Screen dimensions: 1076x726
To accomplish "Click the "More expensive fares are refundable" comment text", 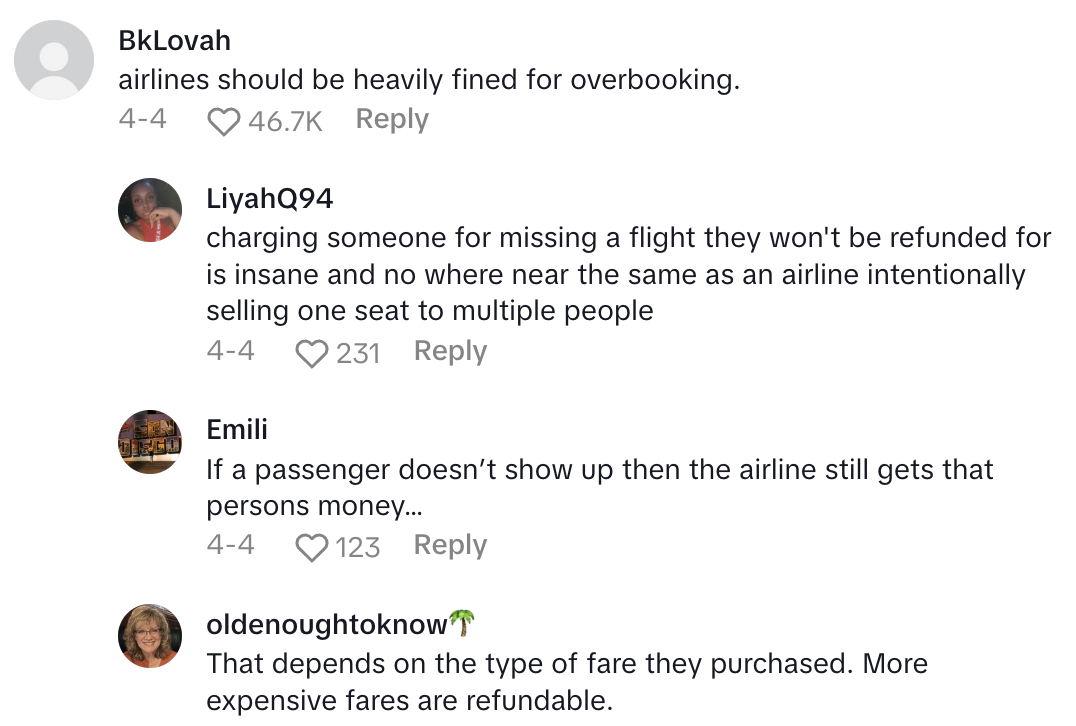I will 567,682.
